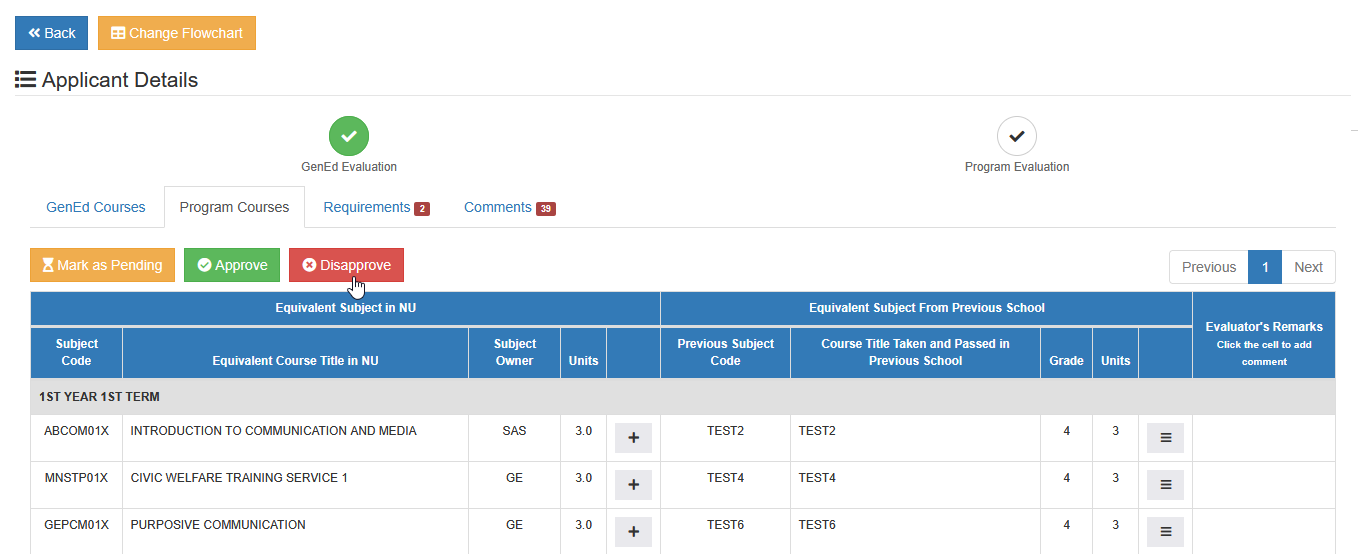The width and height of the screenshot is (1358, 554).
Task: Open the Comments tab
Action: pos(509,207)
